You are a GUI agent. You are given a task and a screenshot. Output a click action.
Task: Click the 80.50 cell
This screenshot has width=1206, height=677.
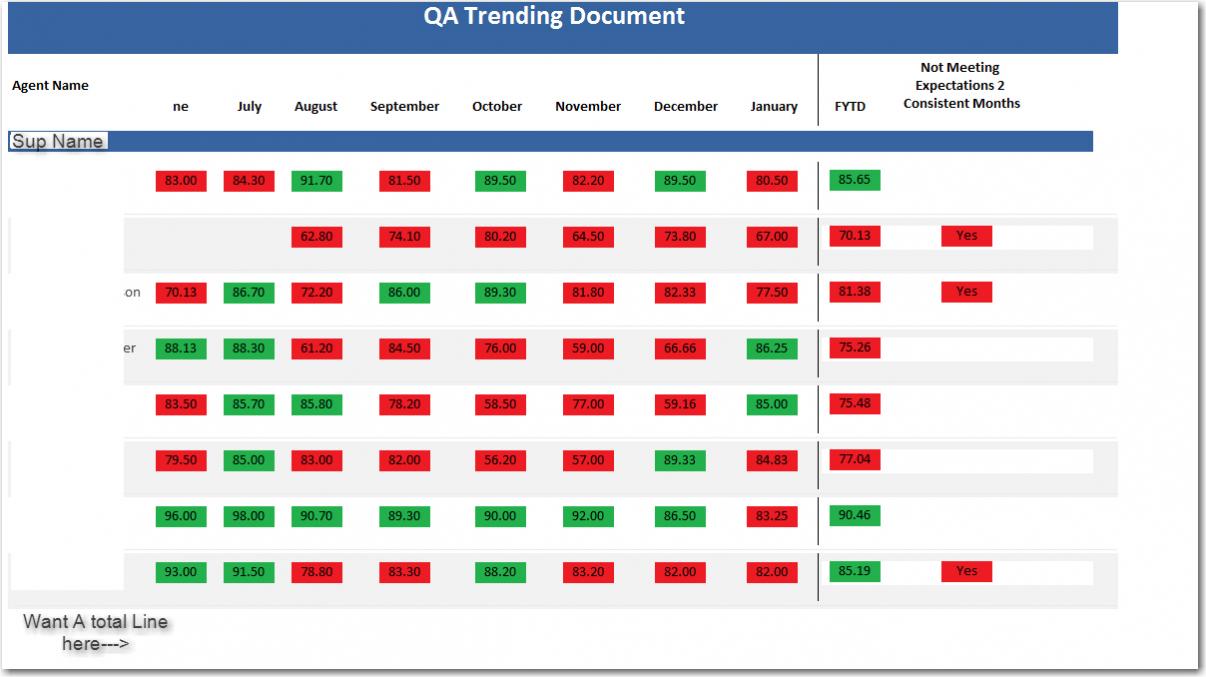click(772, 181)
